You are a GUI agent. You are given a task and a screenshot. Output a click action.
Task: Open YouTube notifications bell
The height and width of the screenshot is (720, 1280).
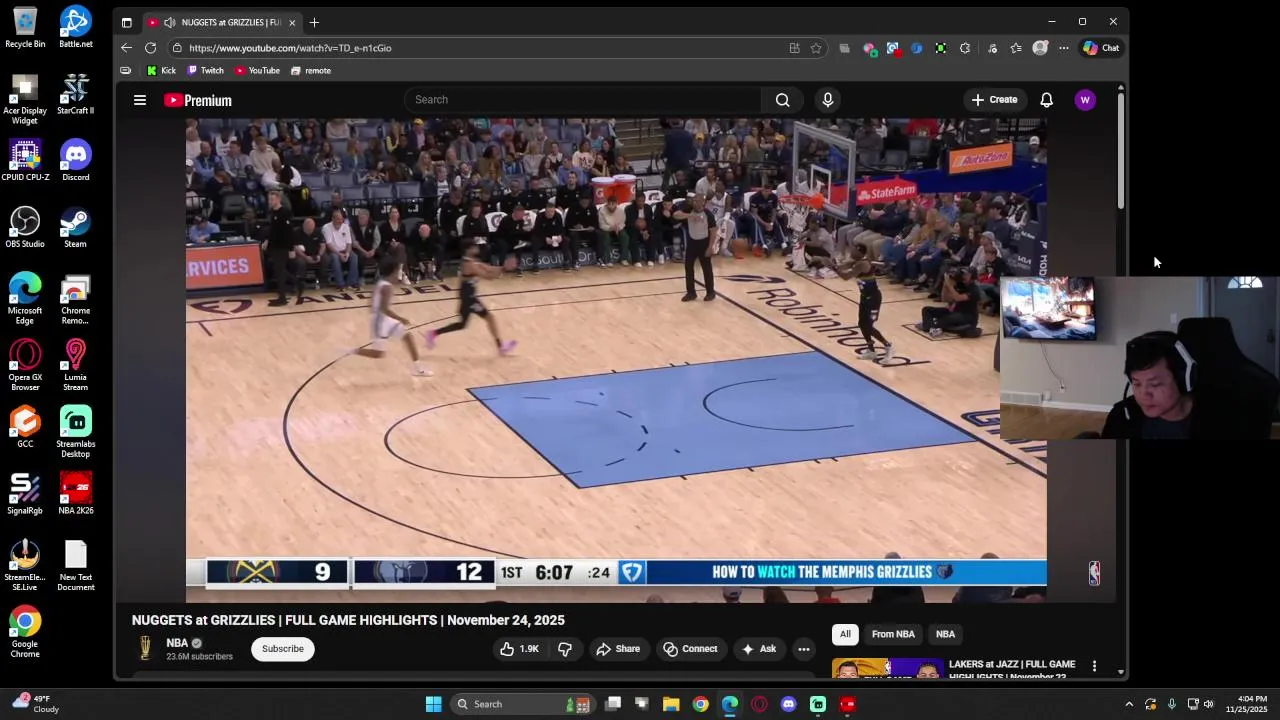(1046, 100)
